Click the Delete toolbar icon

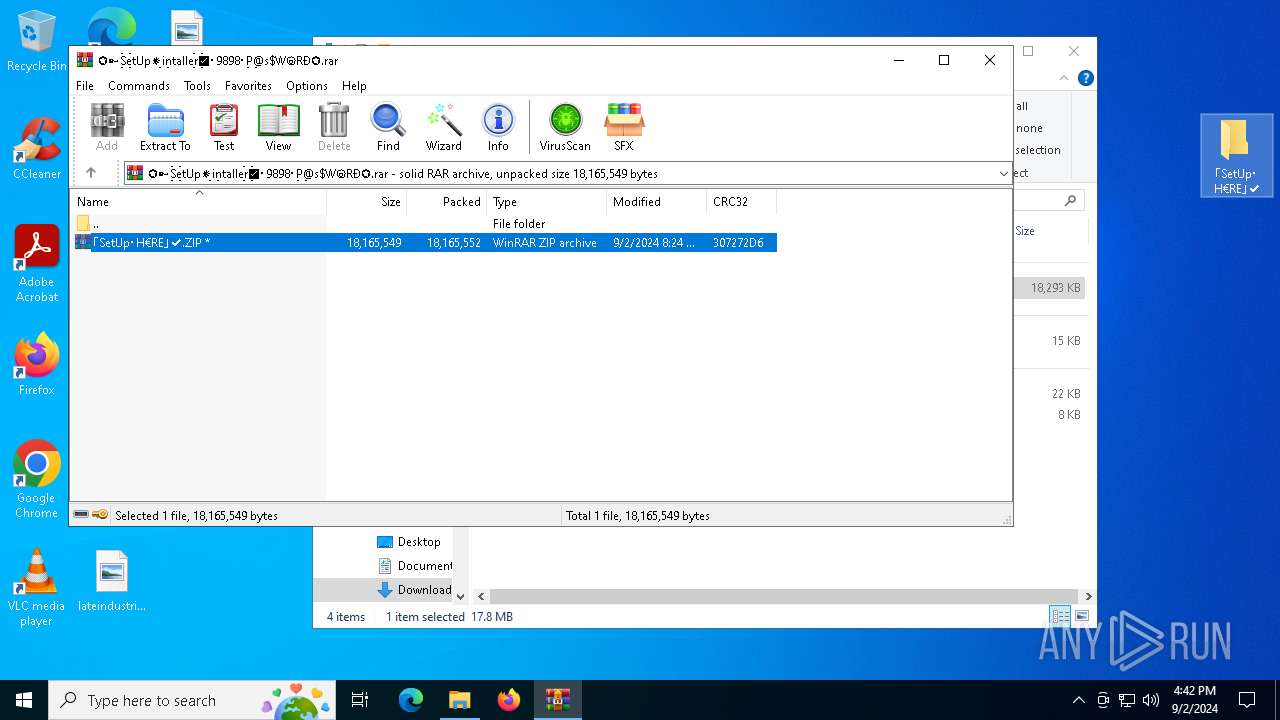[x=334, y=127]
